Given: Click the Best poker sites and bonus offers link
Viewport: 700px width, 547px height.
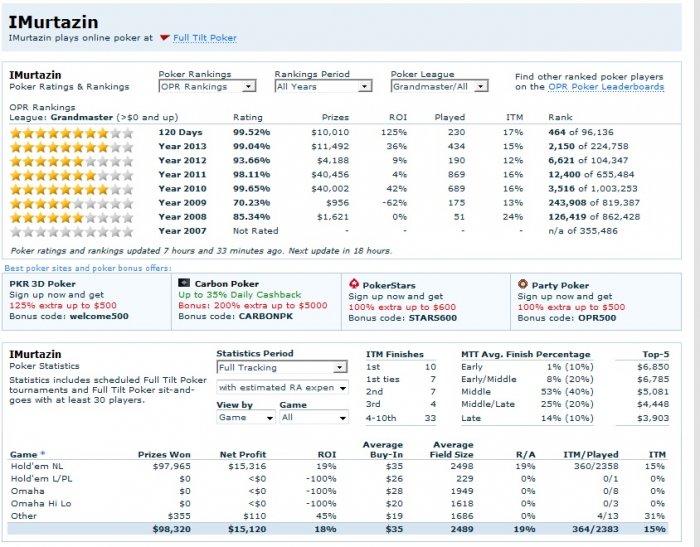Looking at the screenshot, I should coord(88,268).
